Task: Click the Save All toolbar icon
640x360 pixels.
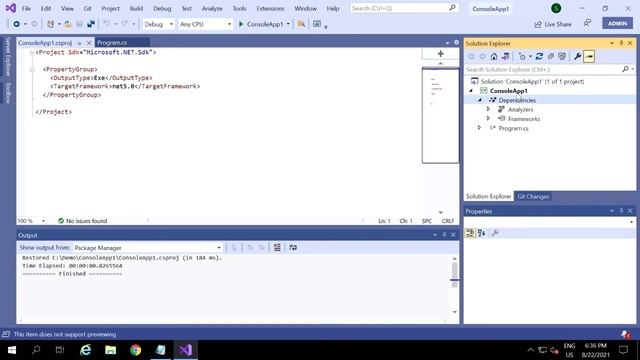Action: 91,24
